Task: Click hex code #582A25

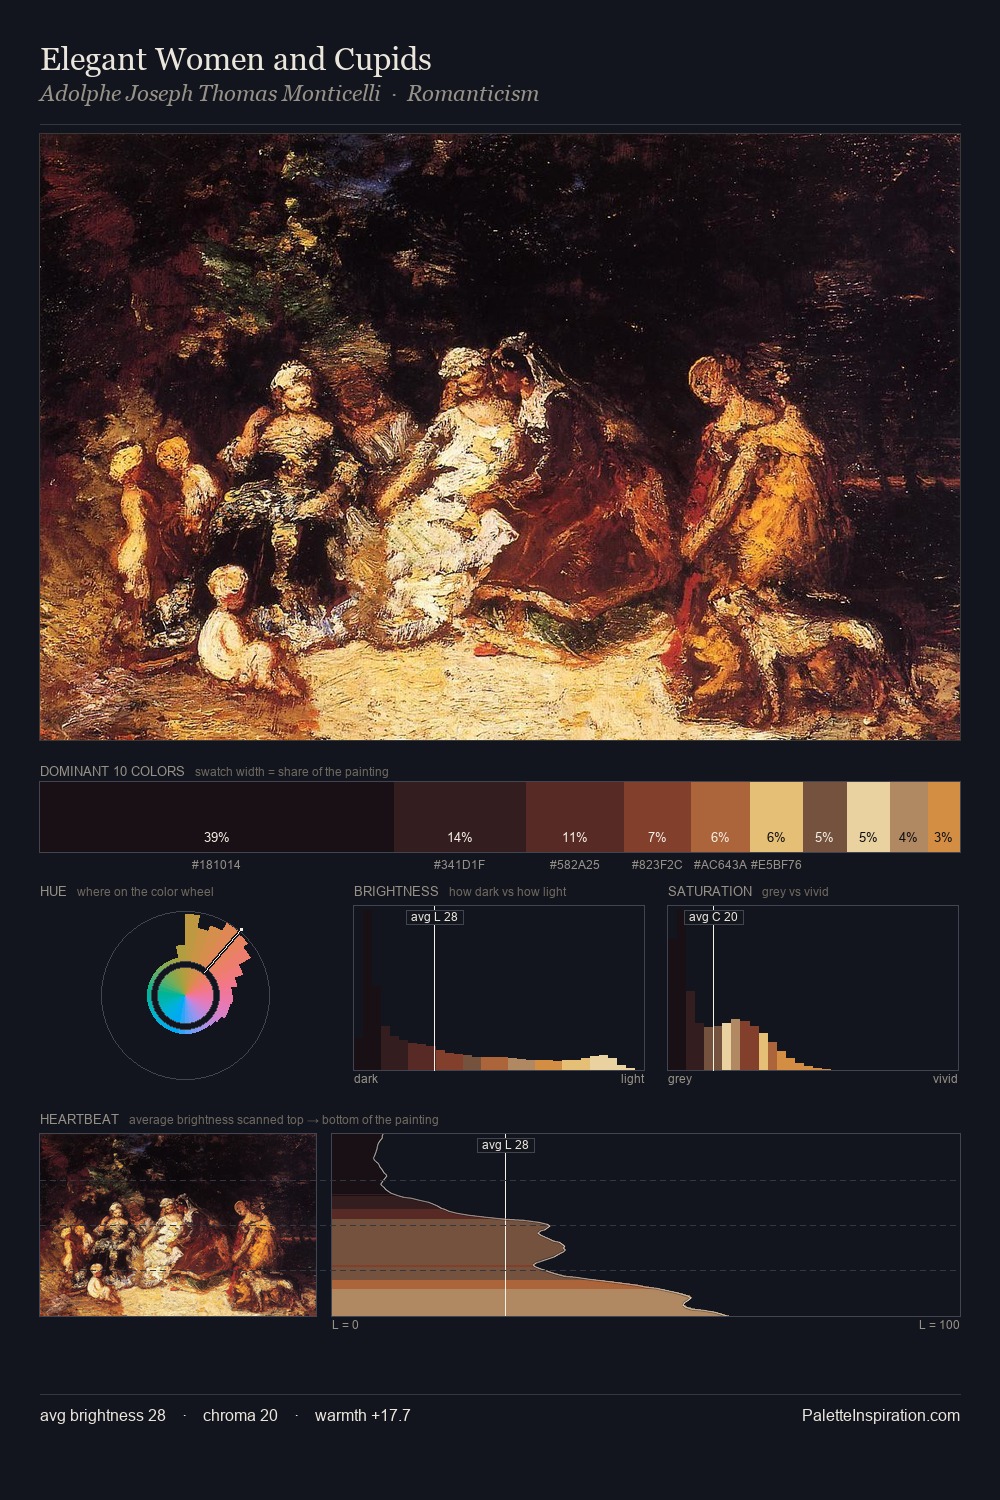Action: (575, 865)
